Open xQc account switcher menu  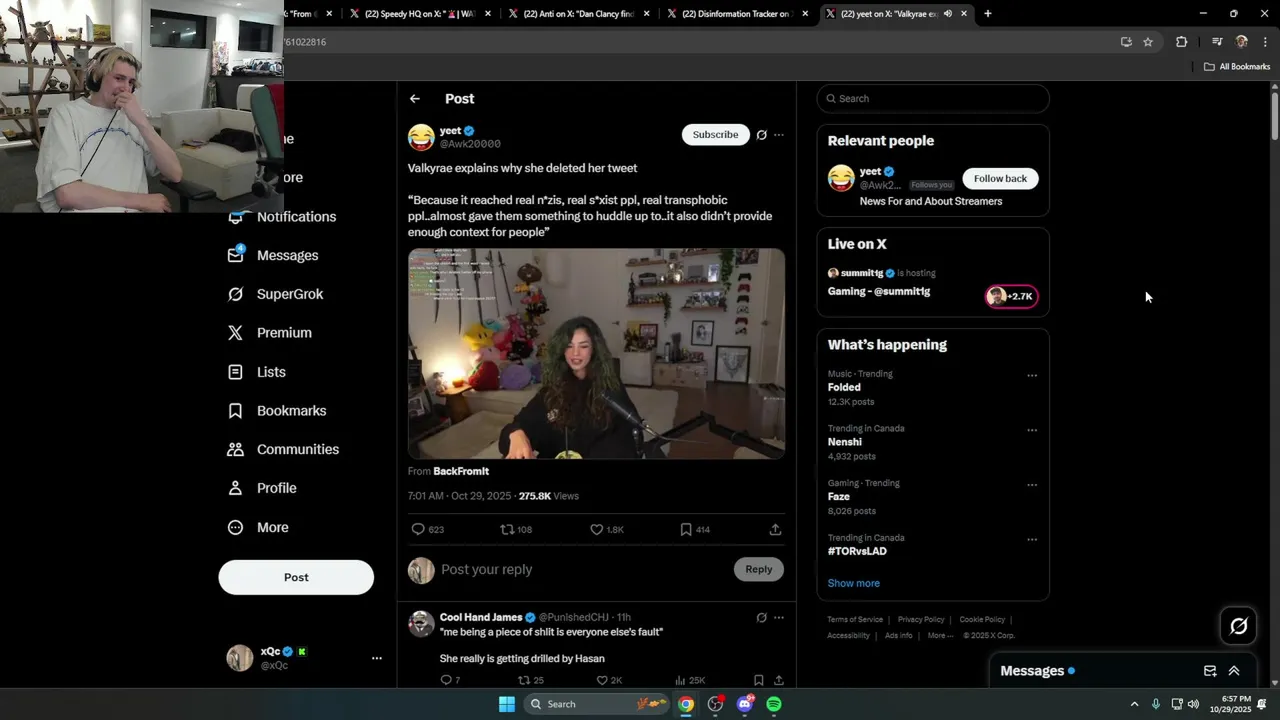tap(376, 658)
